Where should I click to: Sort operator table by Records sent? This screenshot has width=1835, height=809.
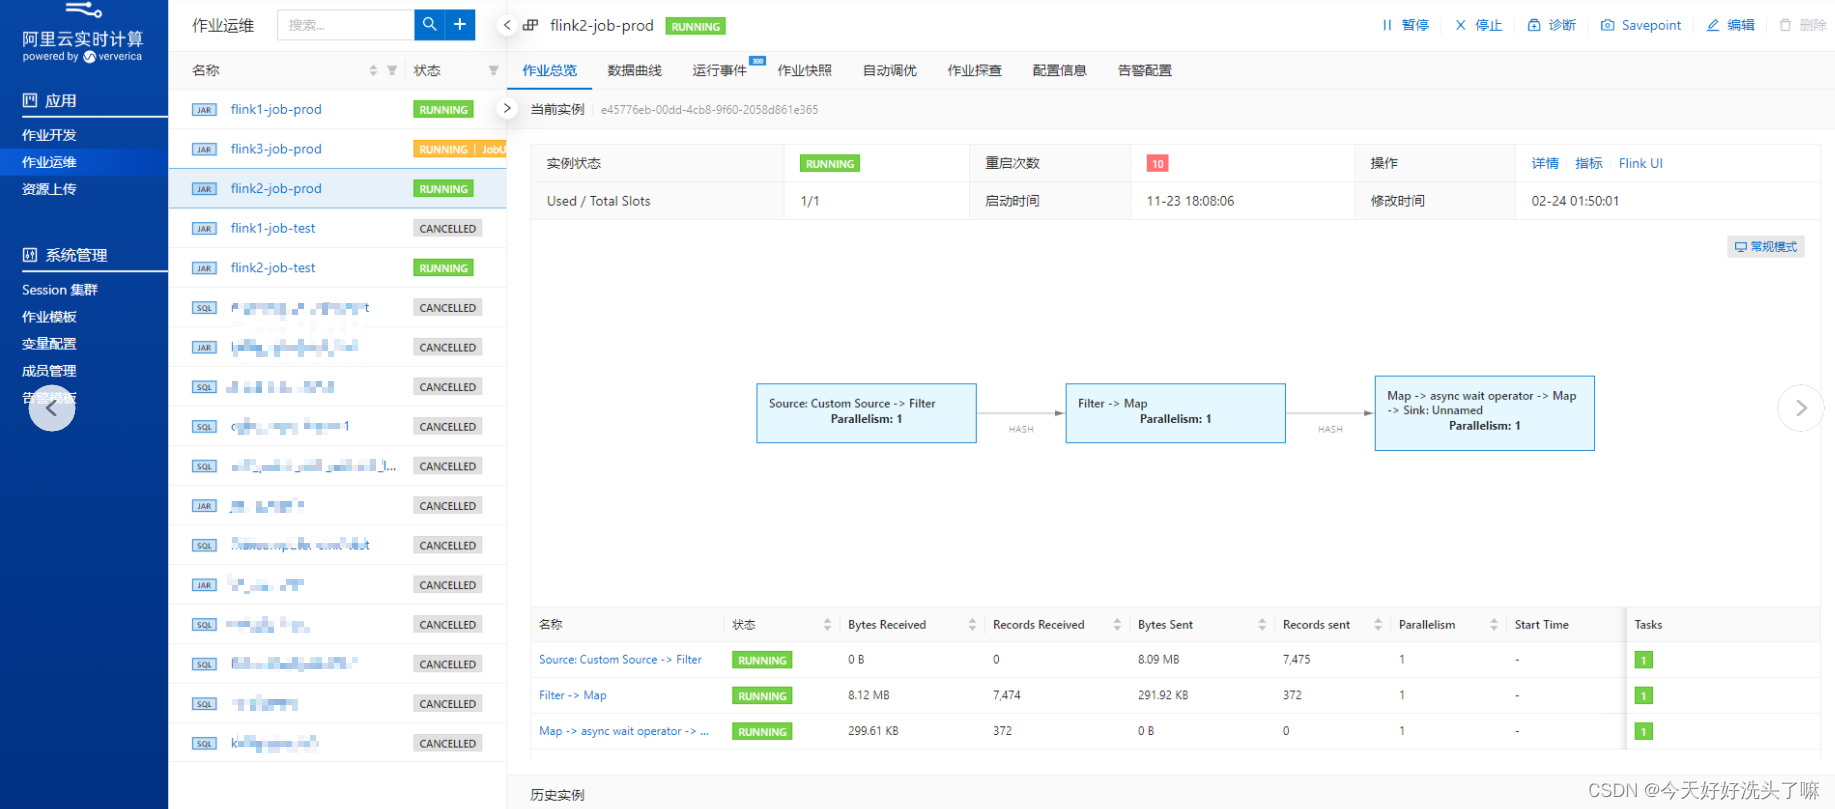(1378, 624)
